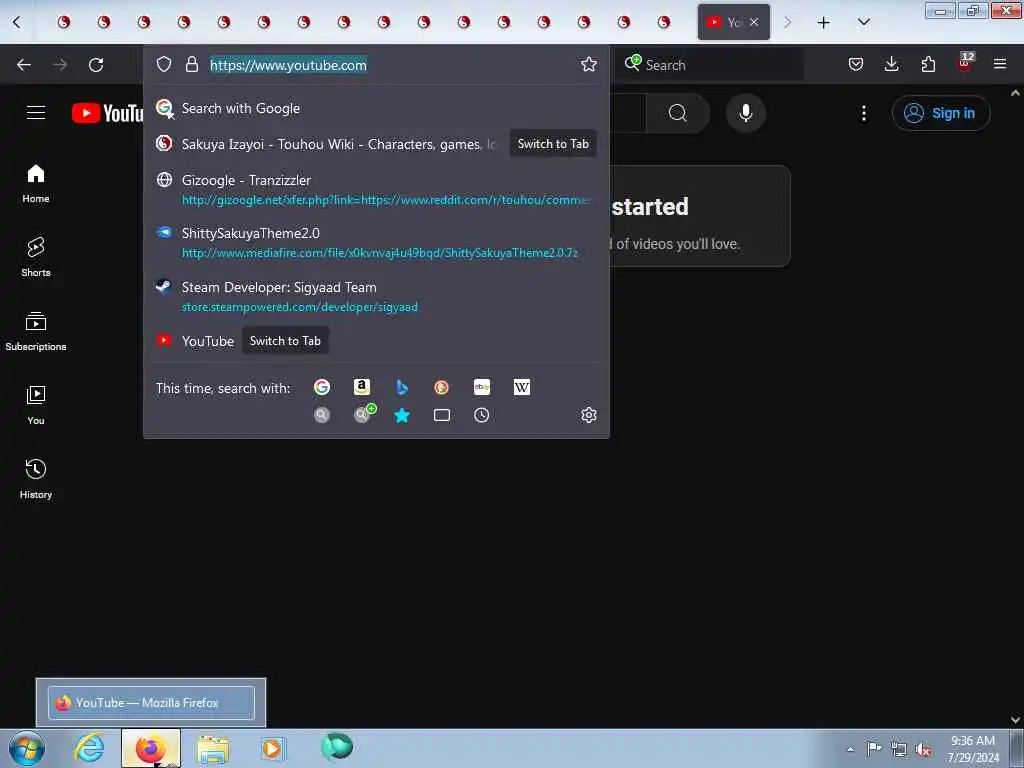Screen dimensions: 1024x768
Task: Open a new tab with the plus button
Action: (824, 22)
